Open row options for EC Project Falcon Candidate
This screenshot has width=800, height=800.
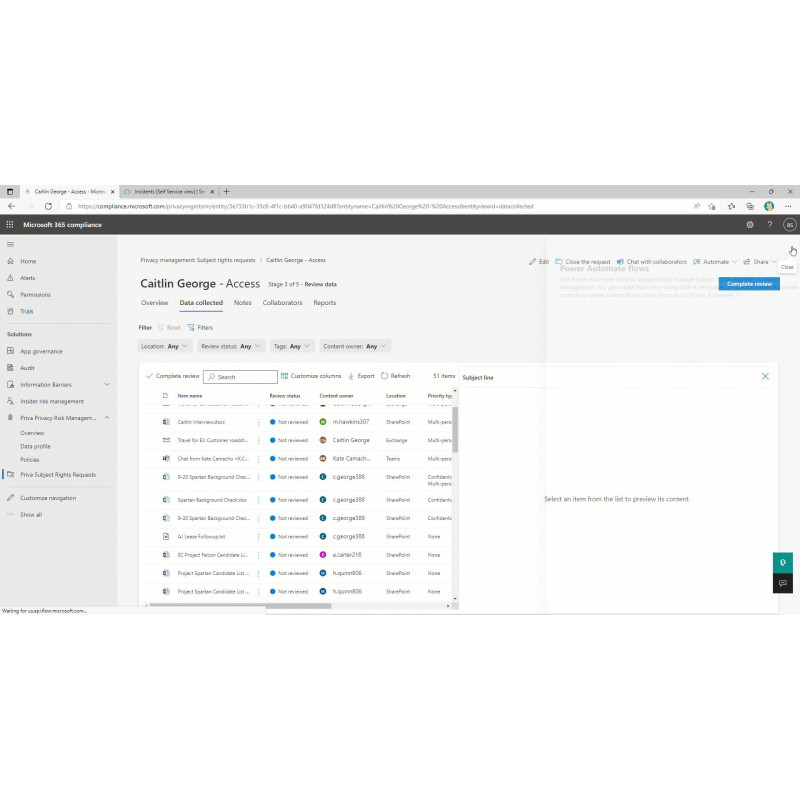click(259, 555)
